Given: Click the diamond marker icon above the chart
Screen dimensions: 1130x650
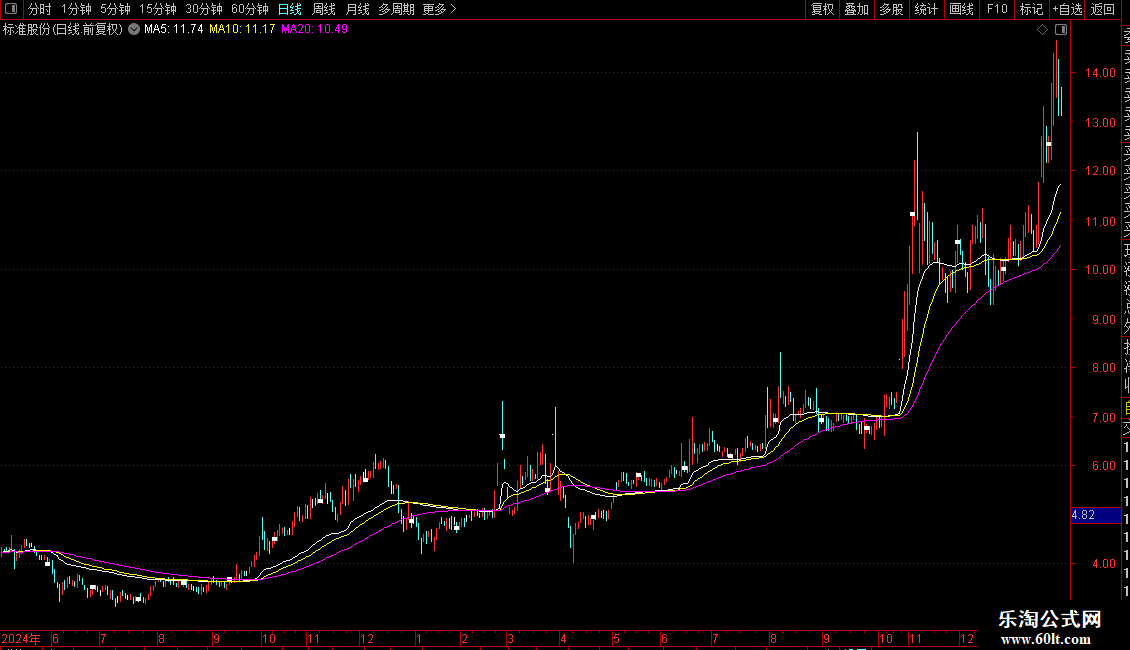Looking at the screenshot, I should (x=1042, y=30).
